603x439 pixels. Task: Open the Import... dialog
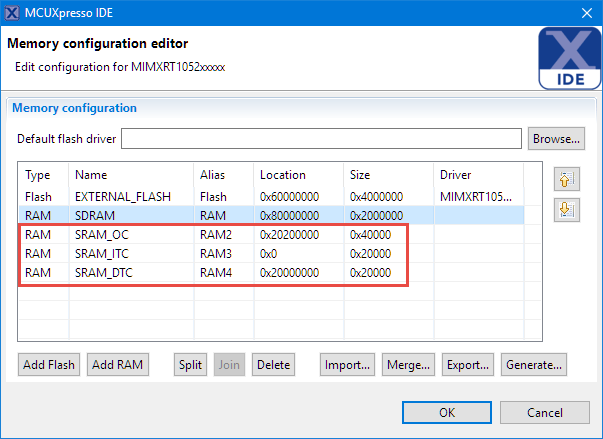[x=348, y=365]
